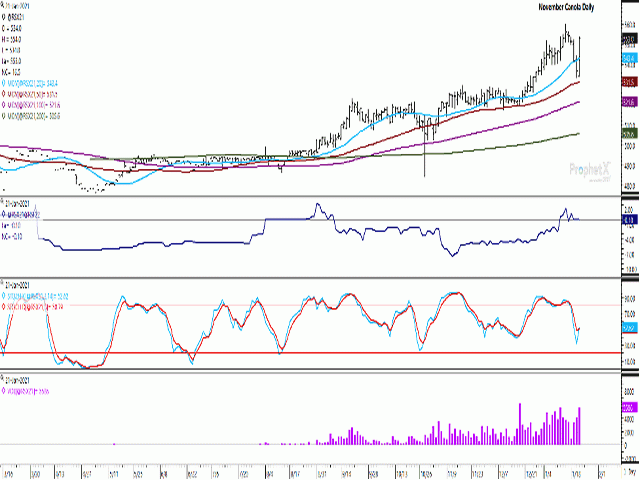
Task: Click the magenta volume study legend marker
Action: point(4,391)
